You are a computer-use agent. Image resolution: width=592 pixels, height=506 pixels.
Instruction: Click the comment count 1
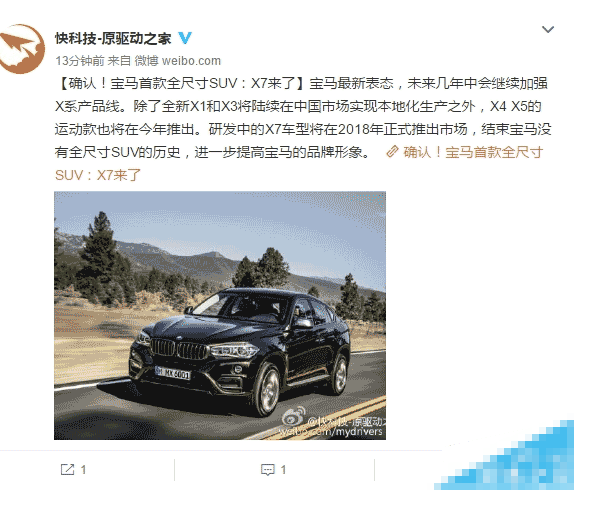(x=283, y=470)
